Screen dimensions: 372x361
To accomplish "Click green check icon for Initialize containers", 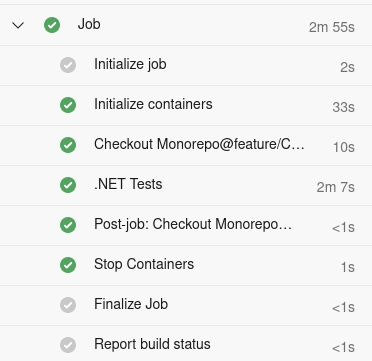I will point(68,105).
